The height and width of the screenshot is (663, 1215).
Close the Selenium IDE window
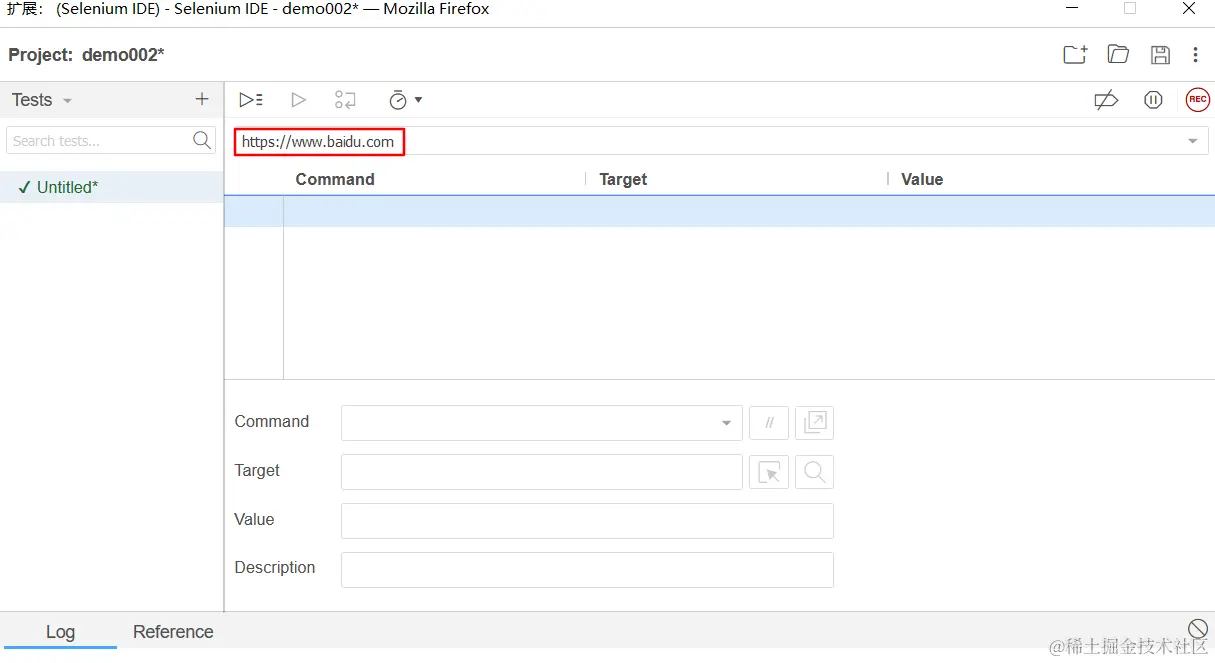1189,9
